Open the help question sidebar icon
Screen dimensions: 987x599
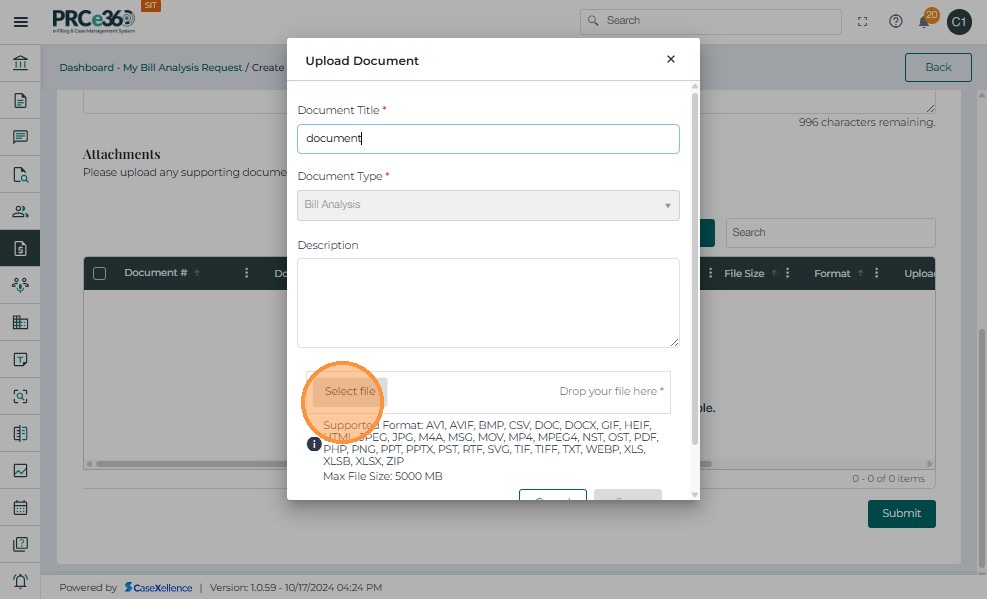tap(20, 544)
